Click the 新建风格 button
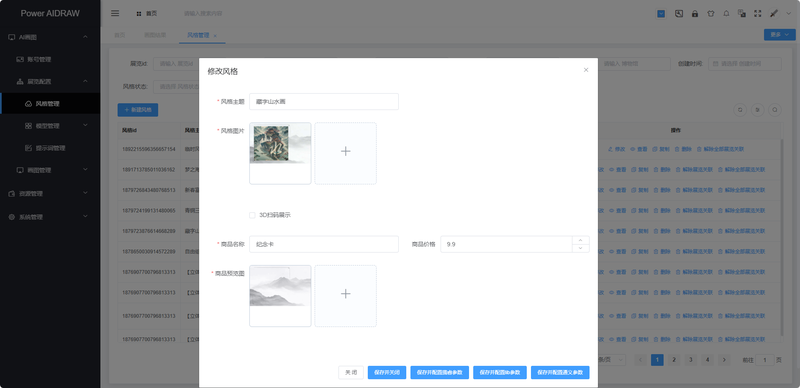This screenshot has height=388, width=800. pyautogui.click(x=138, y=110)
